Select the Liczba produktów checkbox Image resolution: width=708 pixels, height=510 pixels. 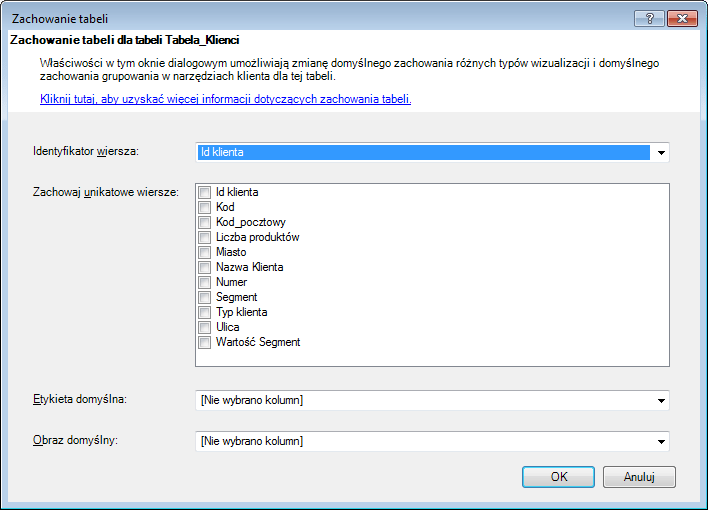coord(205,237)
